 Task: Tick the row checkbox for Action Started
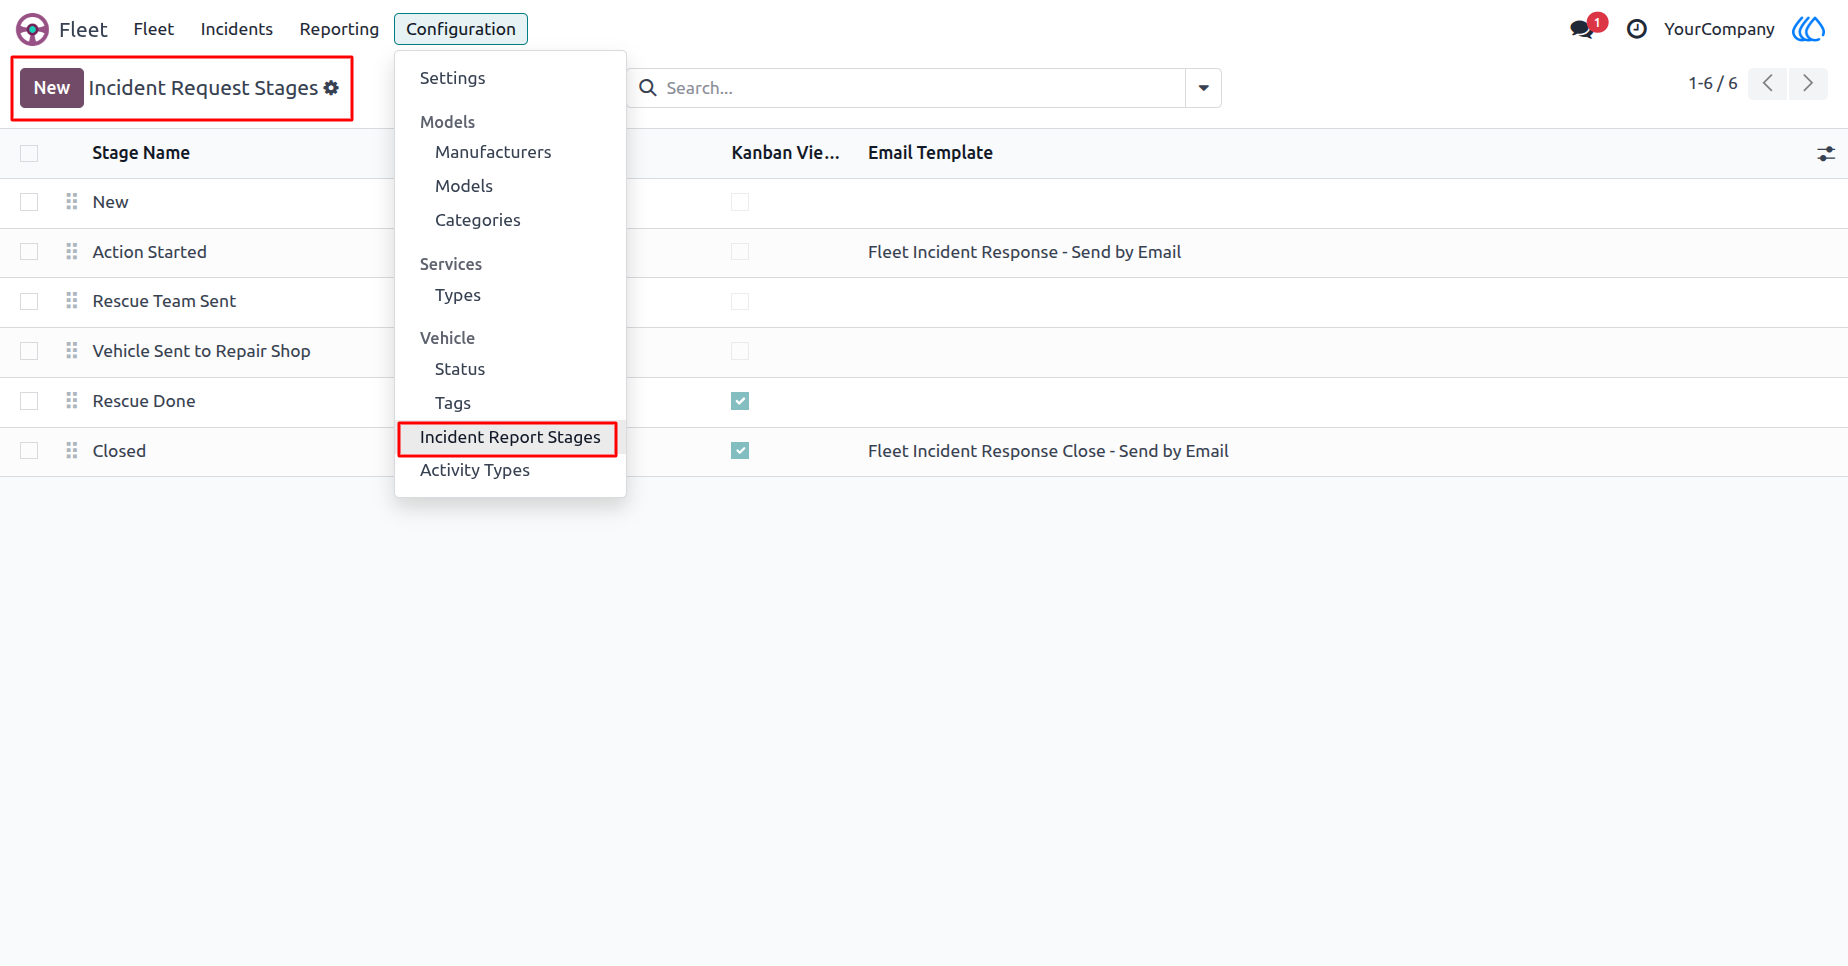pos(29,252)
